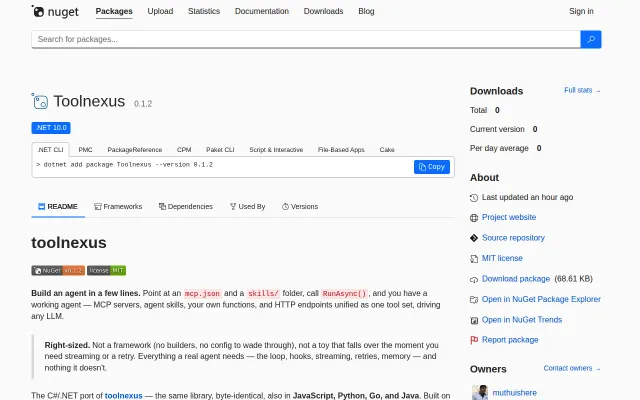Click the history clock icon beside Last updated
This screenshot has height=400, width=640.
click(474, 198)
